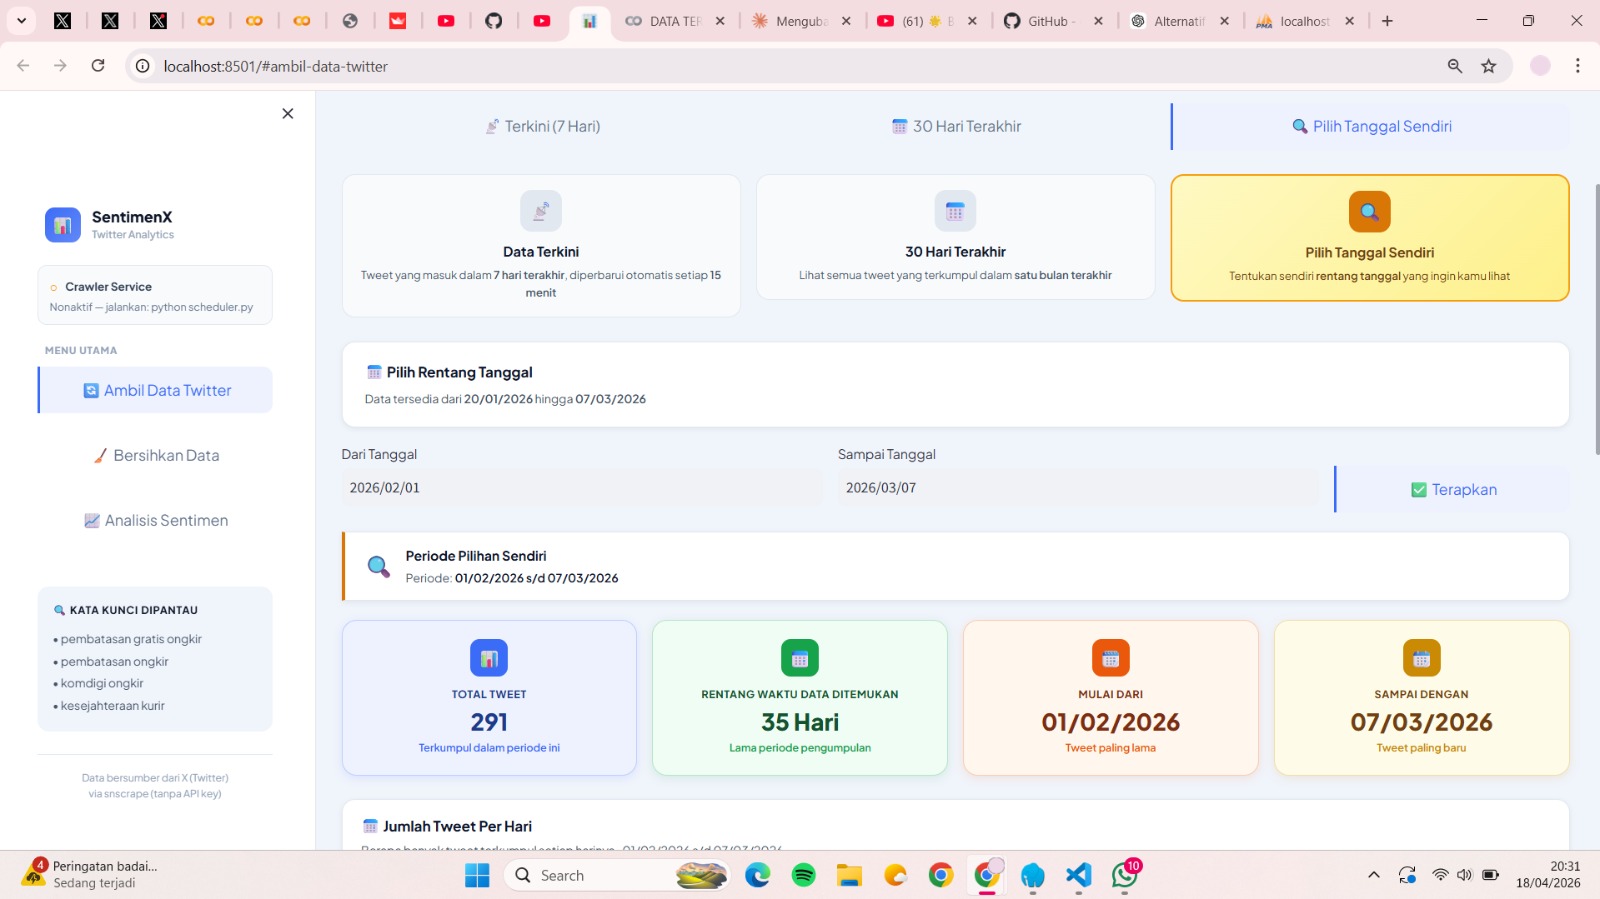This screenshot has width=1600, height=899.
Task: Click the taskbar Search box
Action: point(618,875)
